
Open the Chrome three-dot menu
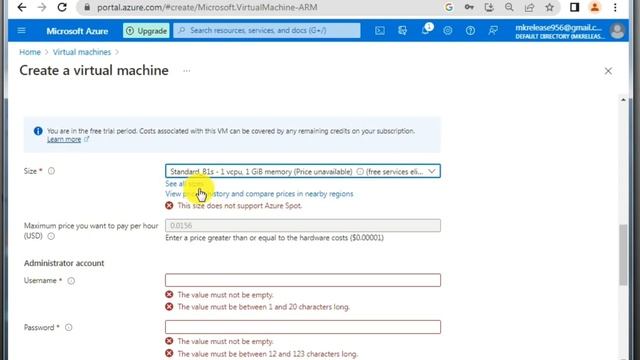tap(615, 7)
